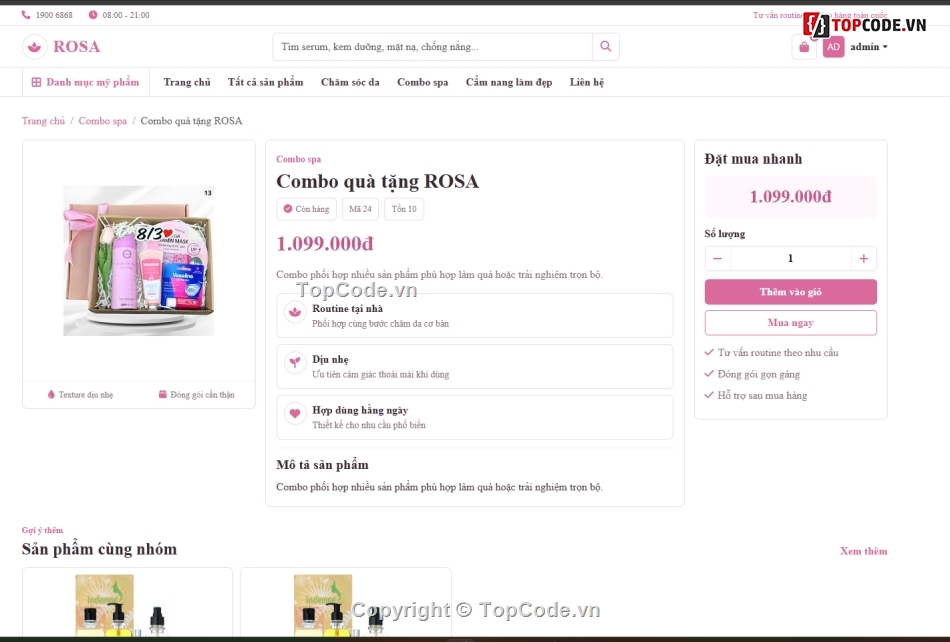
Task: Open the shopping bag cart icon
Action: point(804,47)
